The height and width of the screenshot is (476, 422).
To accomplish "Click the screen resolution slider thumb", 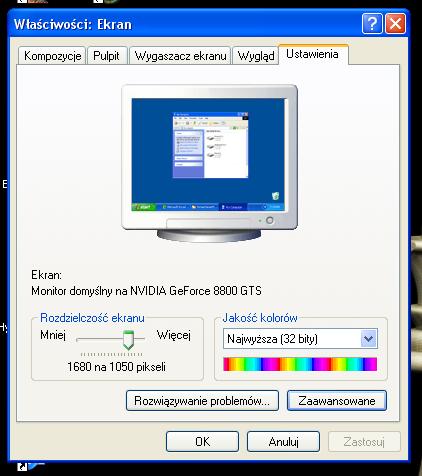I will (x=128, y=340).
